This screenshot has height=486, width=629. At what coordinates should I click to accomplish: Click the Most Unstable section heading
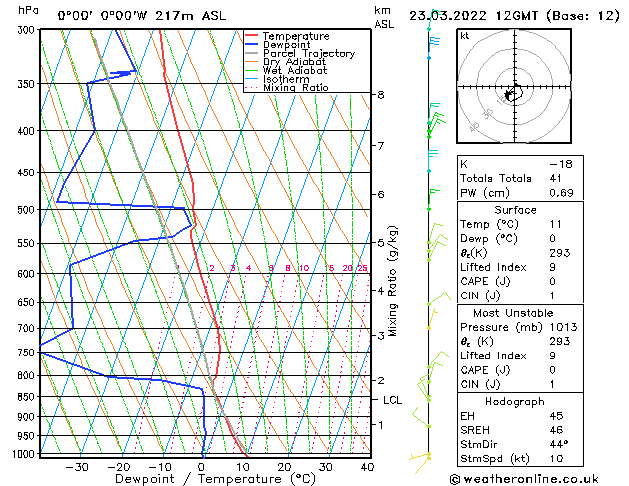click(513, 313)
